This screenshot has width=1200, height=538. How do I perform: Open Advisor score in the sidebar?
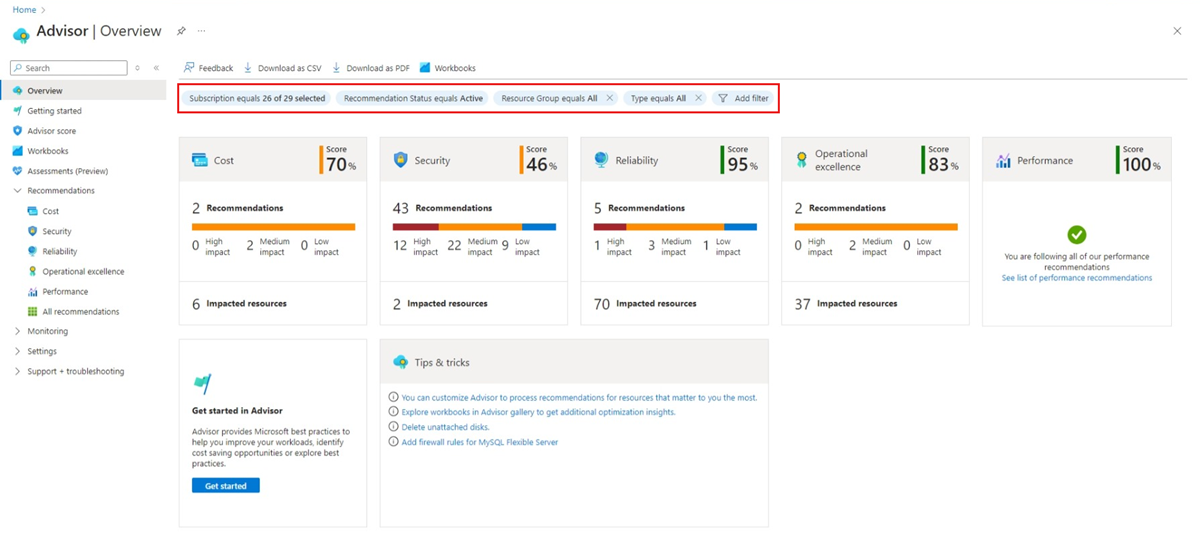(x=51, y=131)
